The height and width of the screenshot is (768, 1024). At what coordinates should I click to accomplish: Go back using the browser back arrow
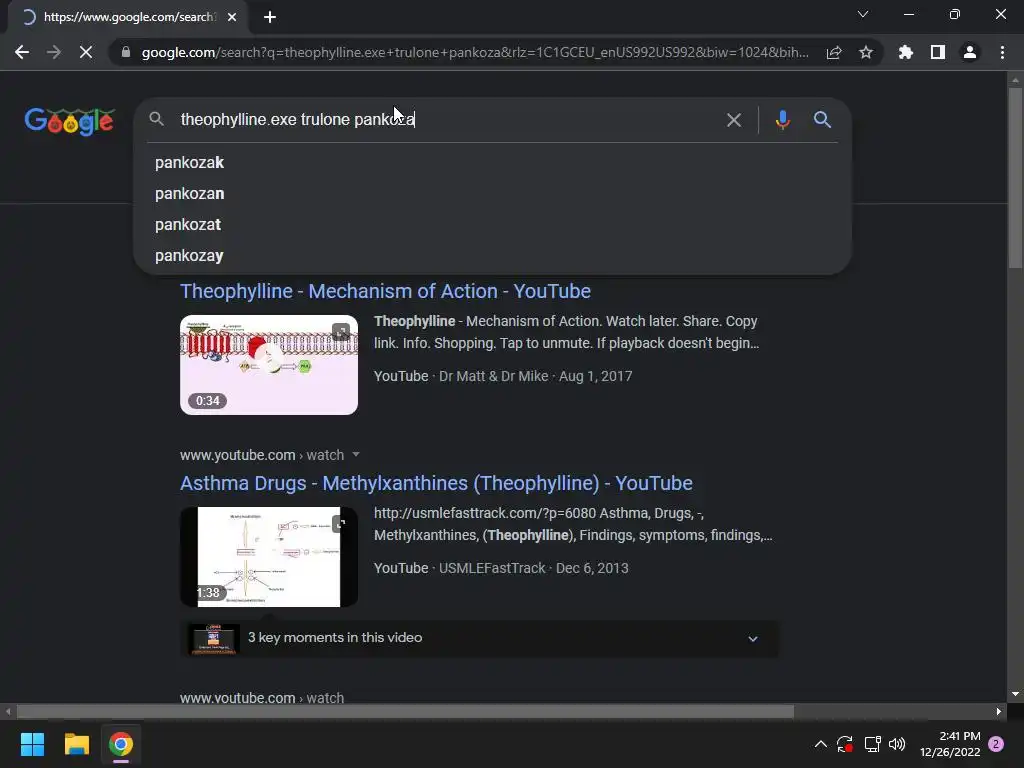pyautogui.click(x=22, y=52)
